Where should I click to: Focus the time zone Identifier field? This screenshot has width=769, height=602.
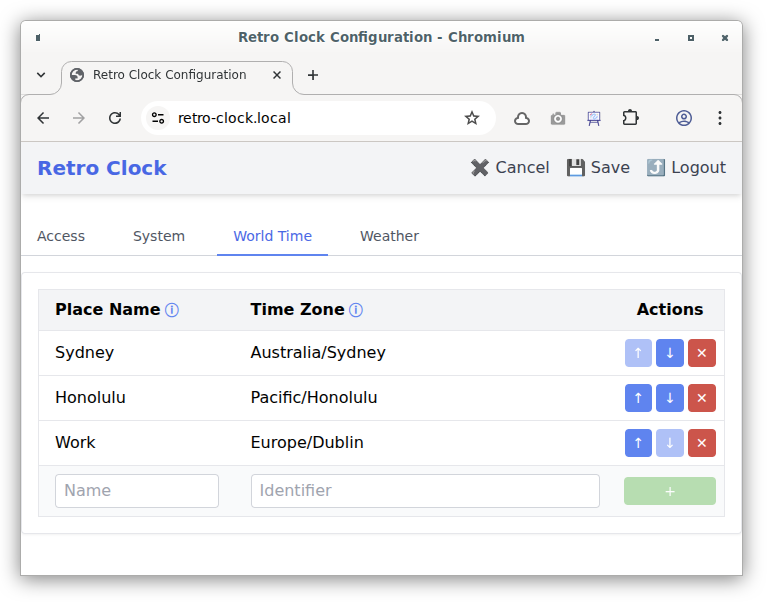(425, 491)
